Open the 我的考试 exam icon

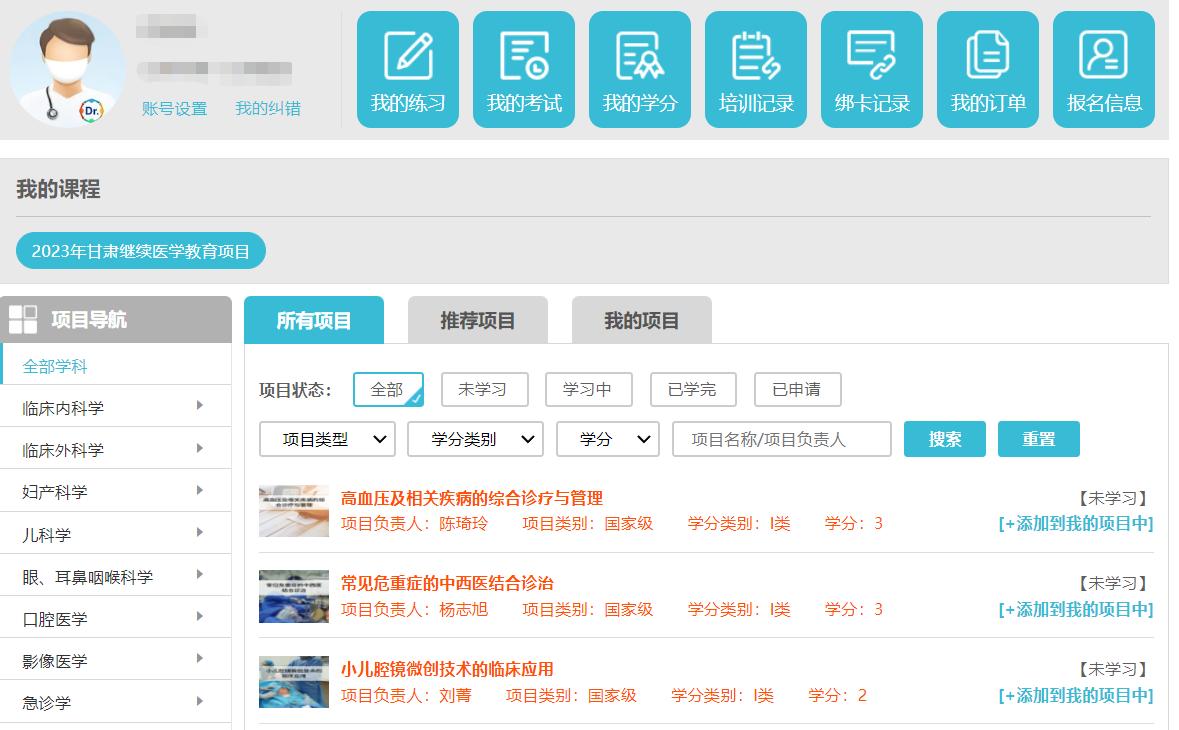[x=524, y=70]
